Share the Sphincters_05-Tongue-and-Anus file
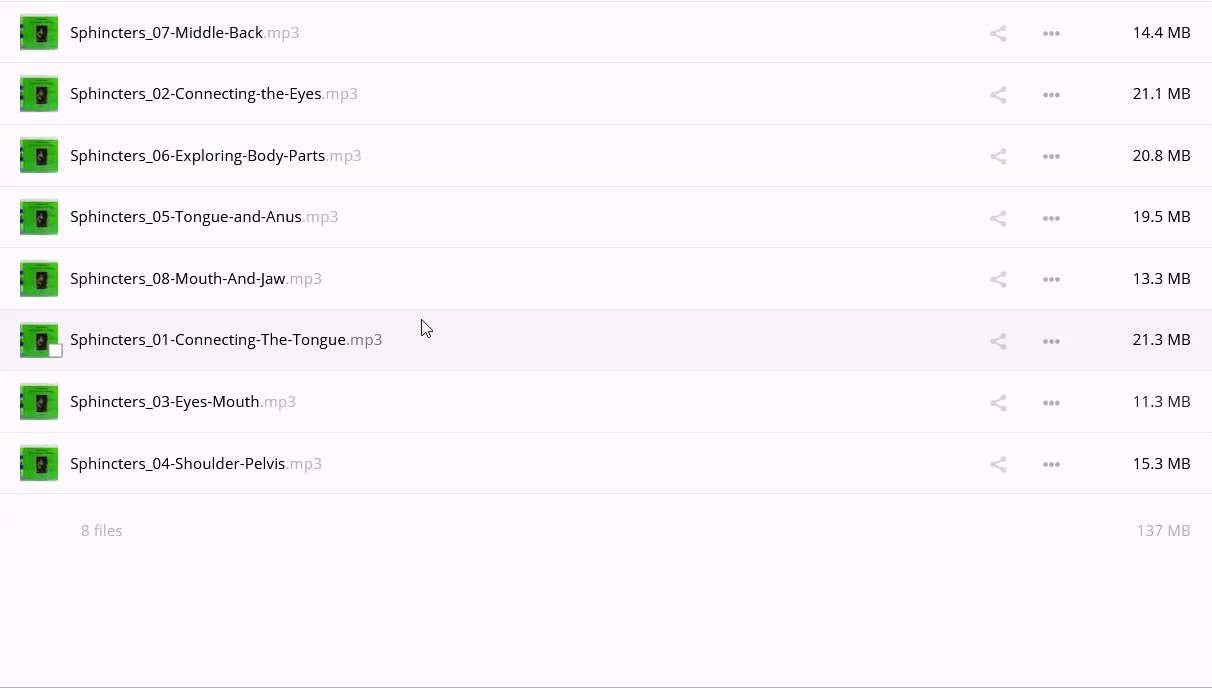 (998, 218)
